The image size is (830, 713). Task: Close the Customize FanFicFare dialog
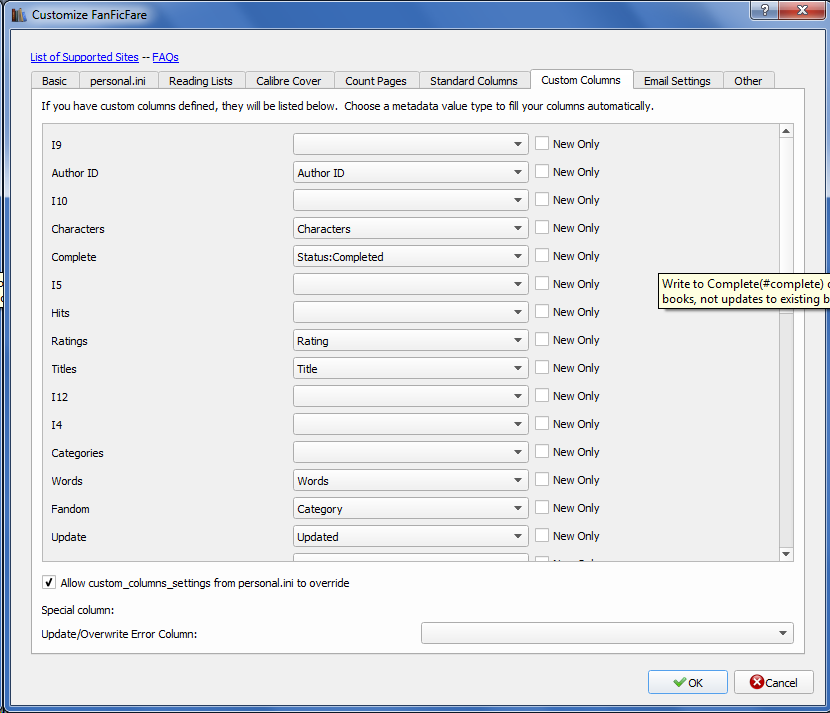802,10
